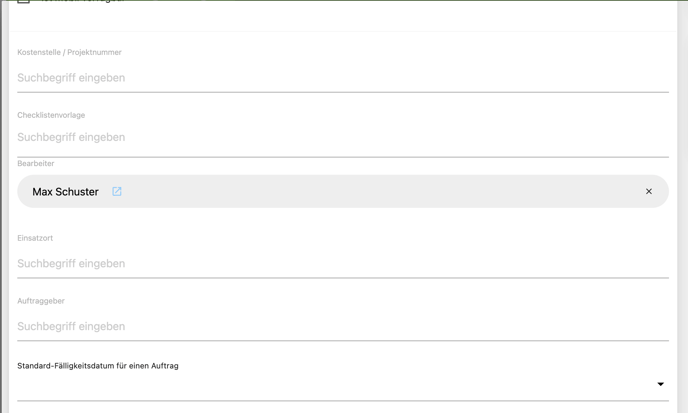Toggle the partially visible checkbox at top
The width and height of the screenshot is (688, 413).
24,2
